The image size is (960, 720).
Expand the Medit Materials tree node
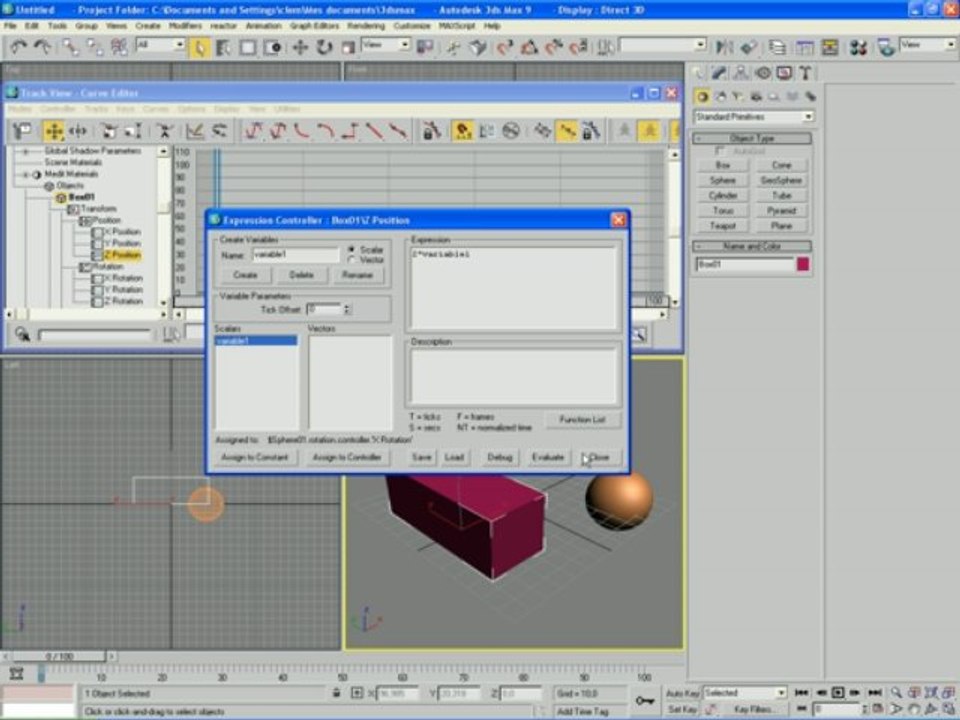pyautogui.click(x=26, y=174)
